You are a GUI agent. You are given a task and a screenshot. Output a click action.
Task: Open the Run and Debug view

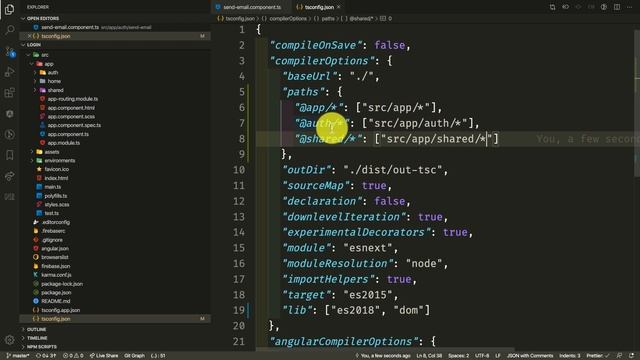pyautogui.click(x=9, y=72)
